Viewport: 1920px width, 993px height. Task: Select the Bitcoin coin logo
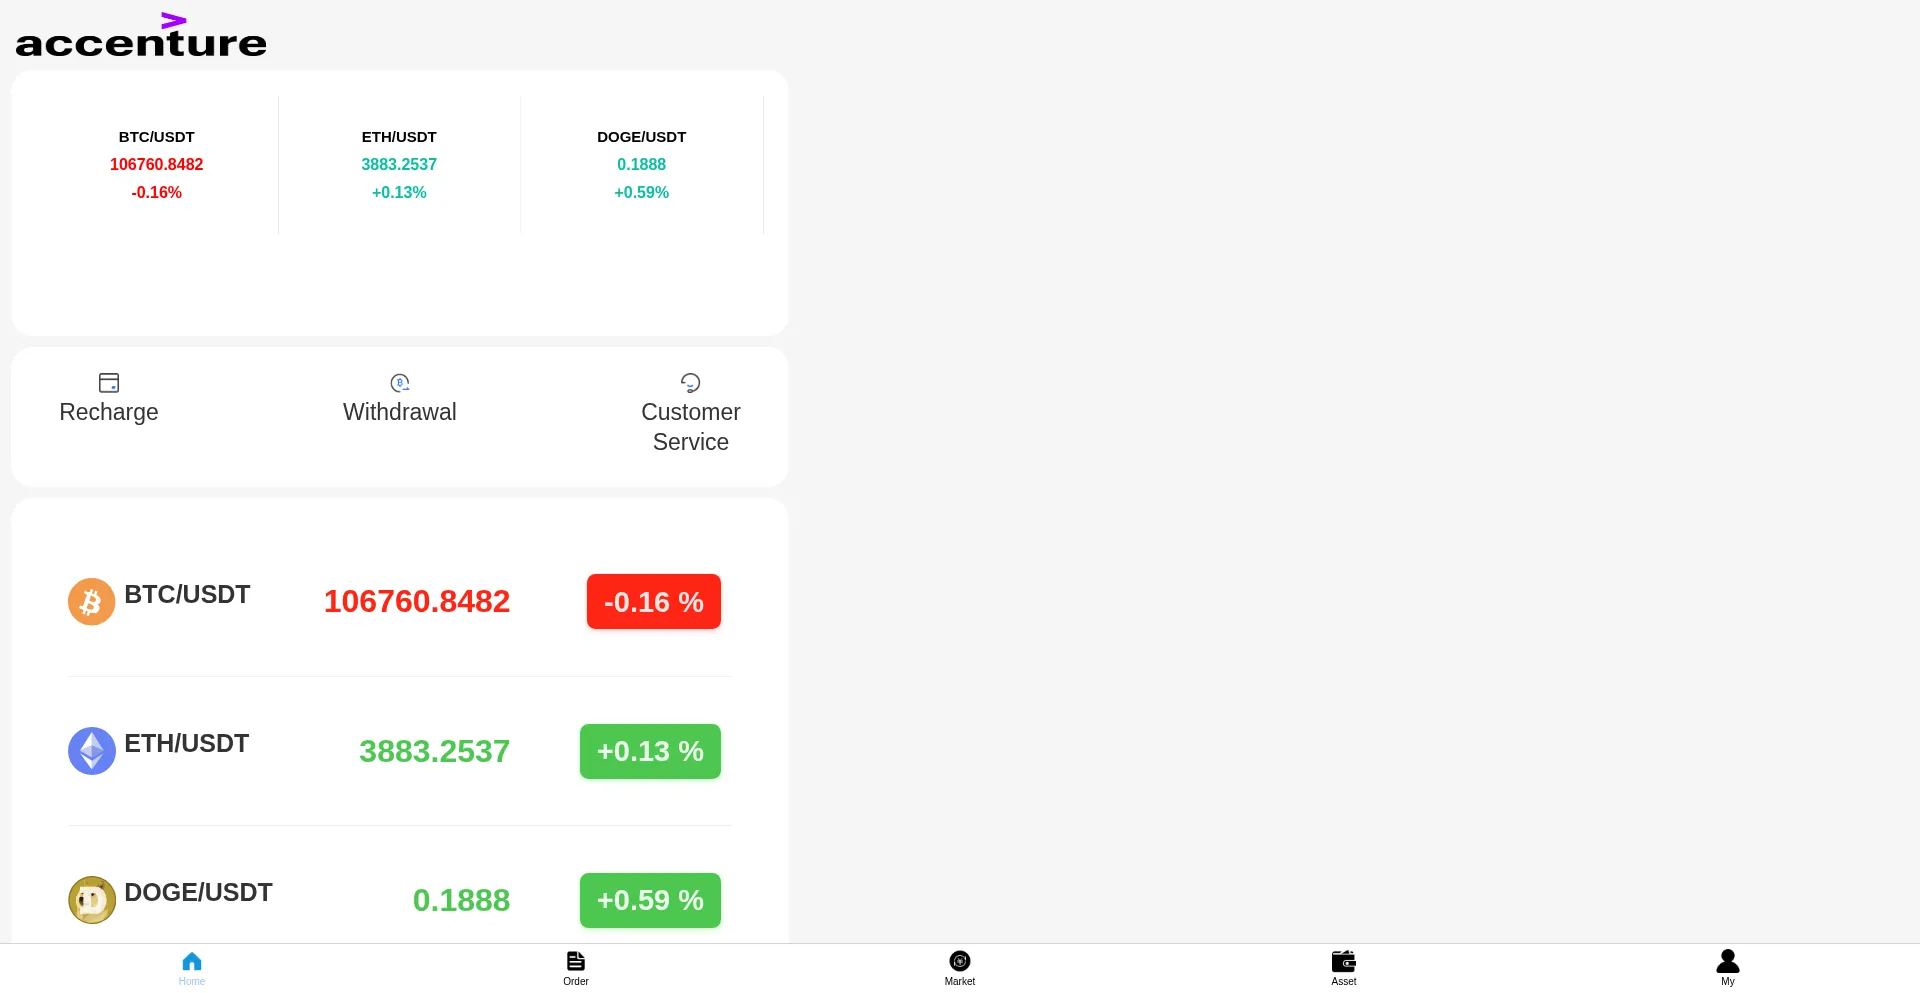[91, 602]
